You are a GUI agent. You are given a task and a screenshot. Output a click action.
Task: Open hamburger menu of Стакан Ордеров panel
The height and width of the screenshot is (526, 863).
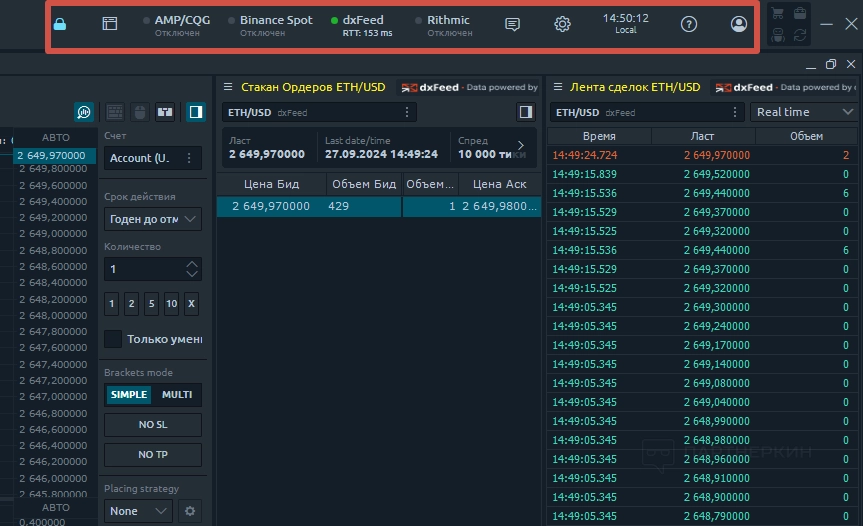[x=228, y=87]
